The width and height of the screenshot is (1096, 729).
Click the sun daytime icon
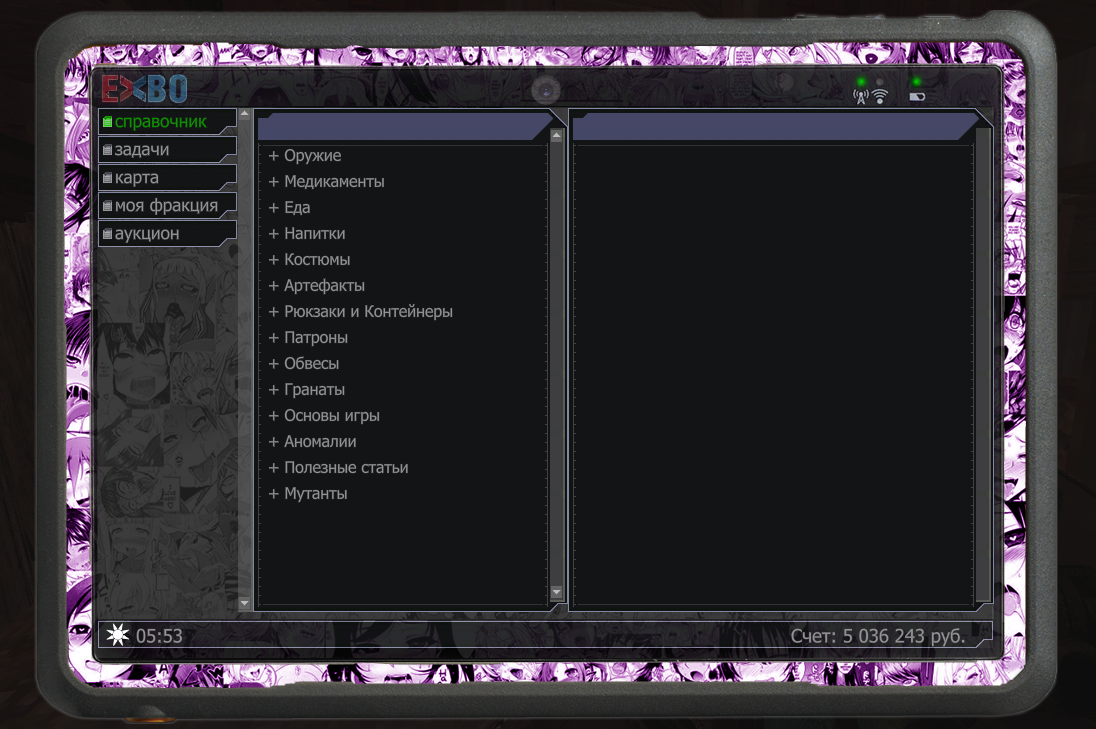117,635
